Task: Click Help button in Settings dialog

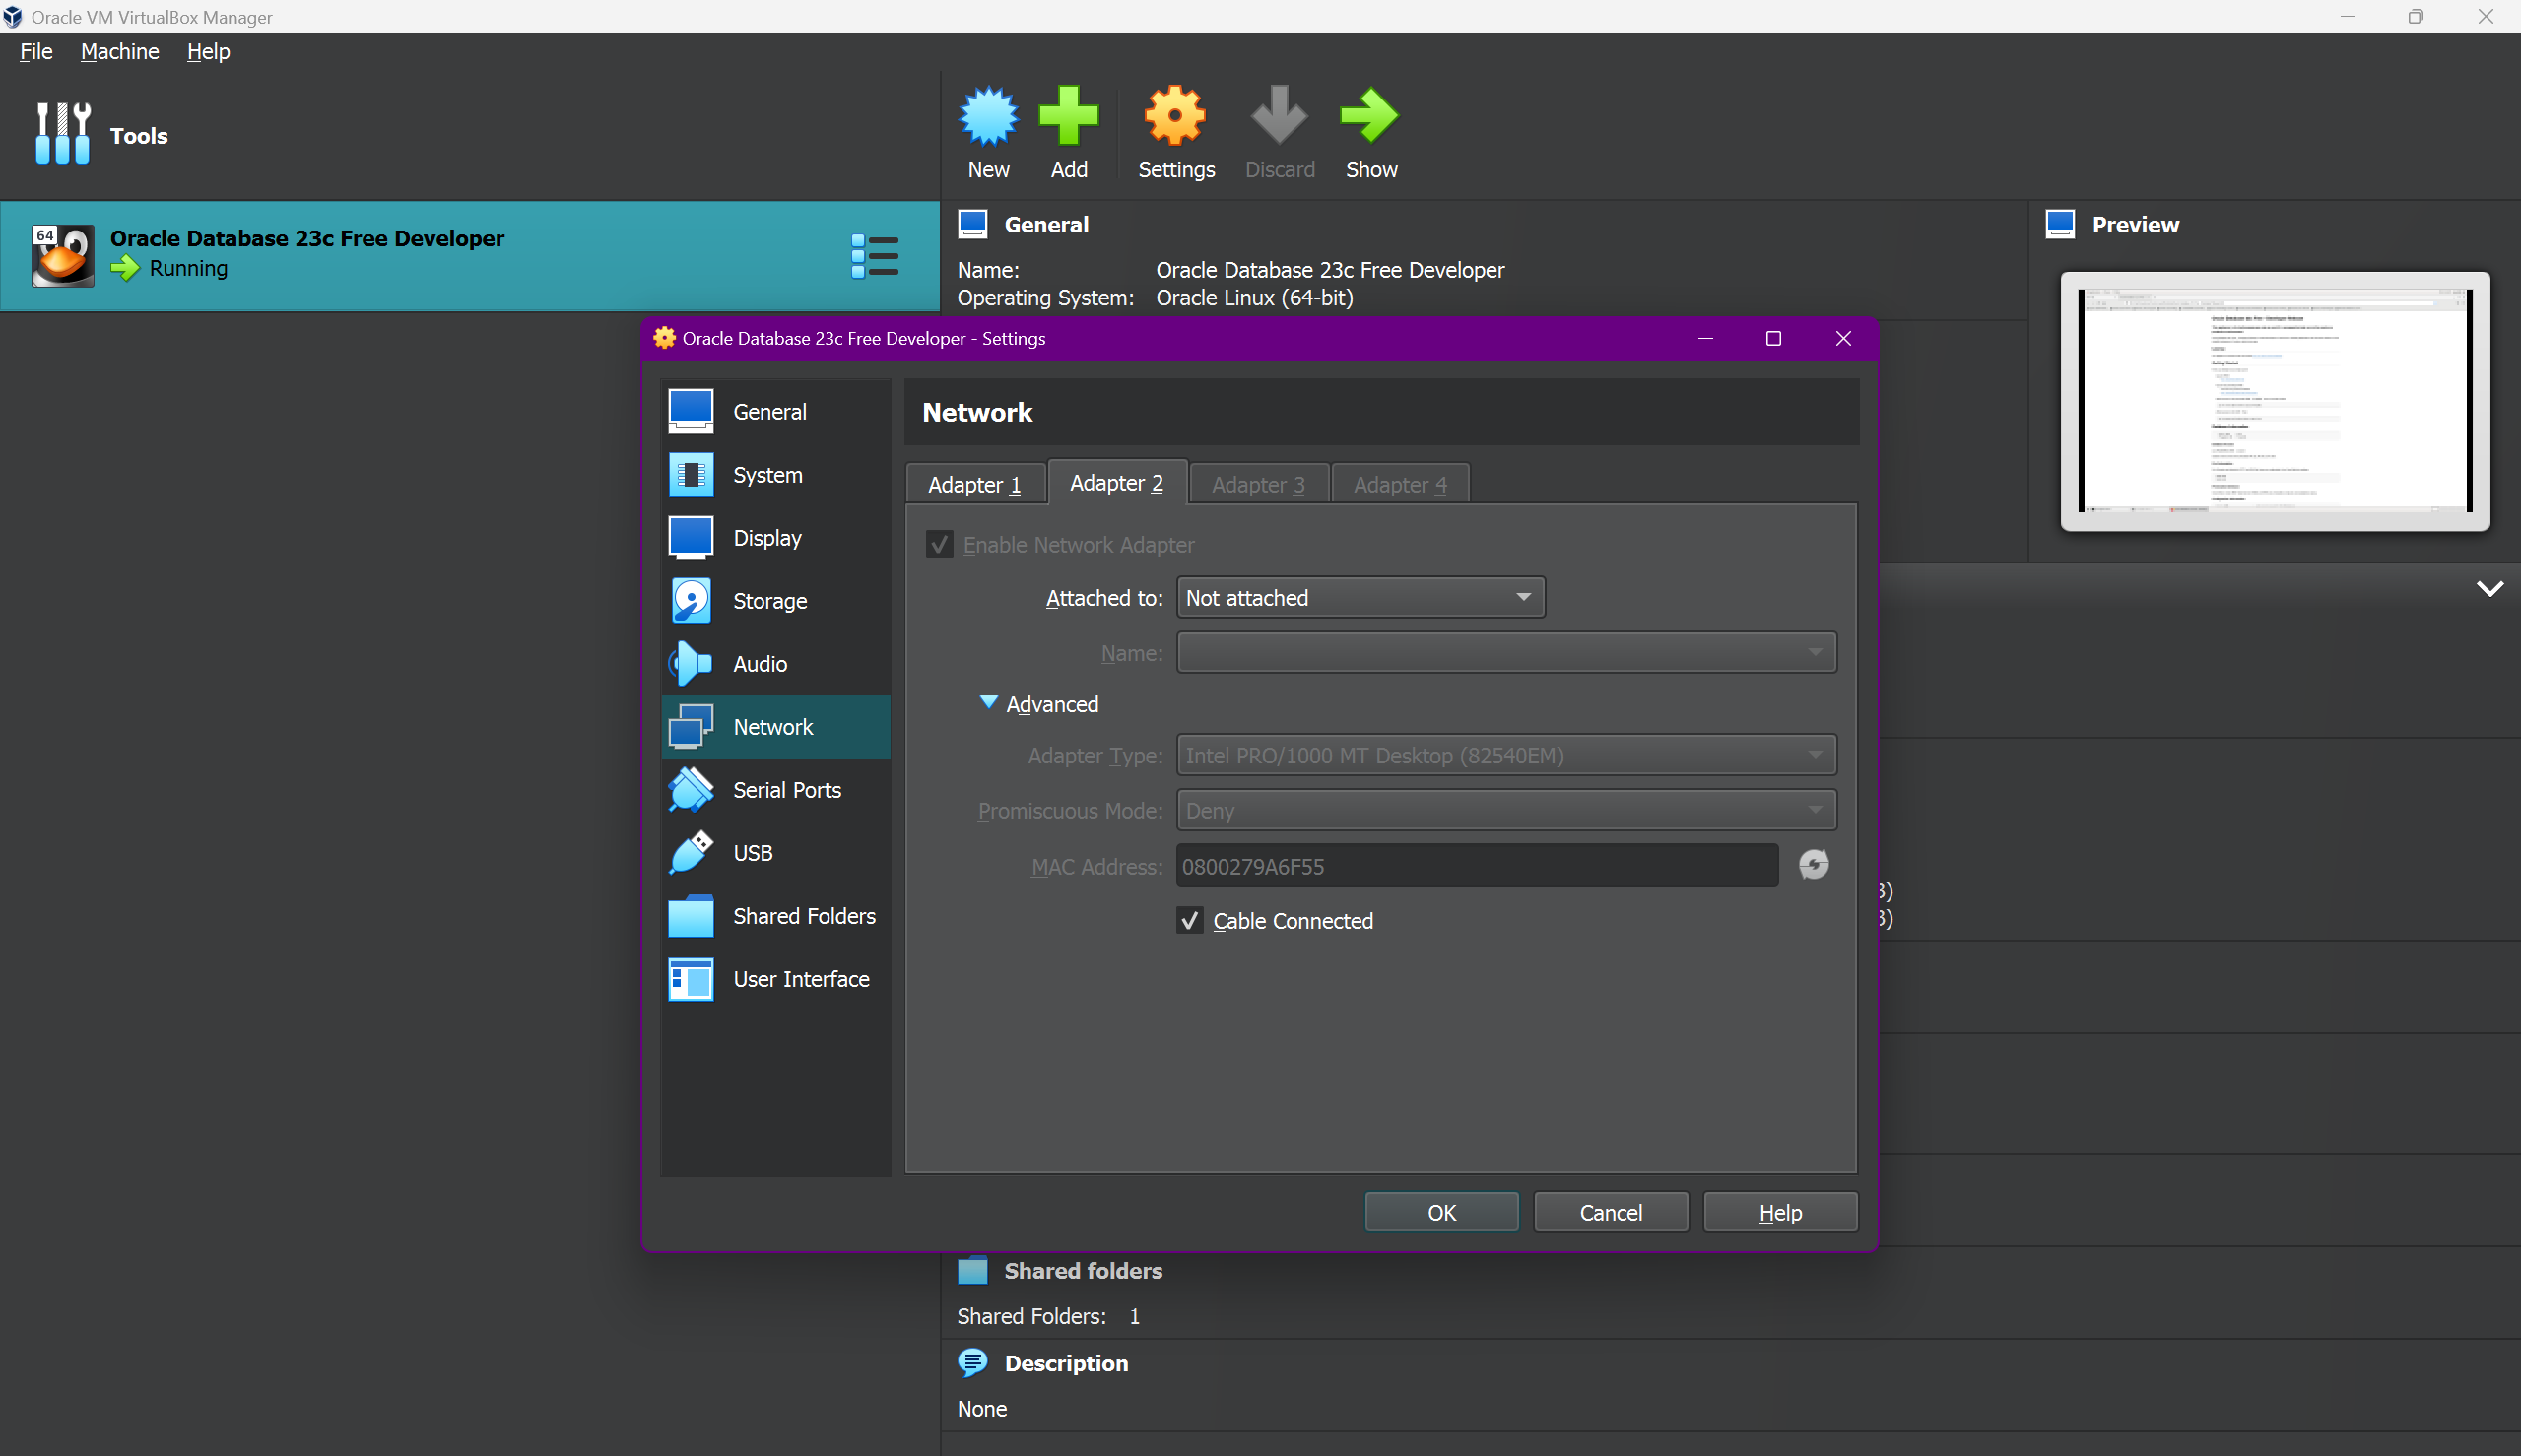Action: tap(1780, 1212)
